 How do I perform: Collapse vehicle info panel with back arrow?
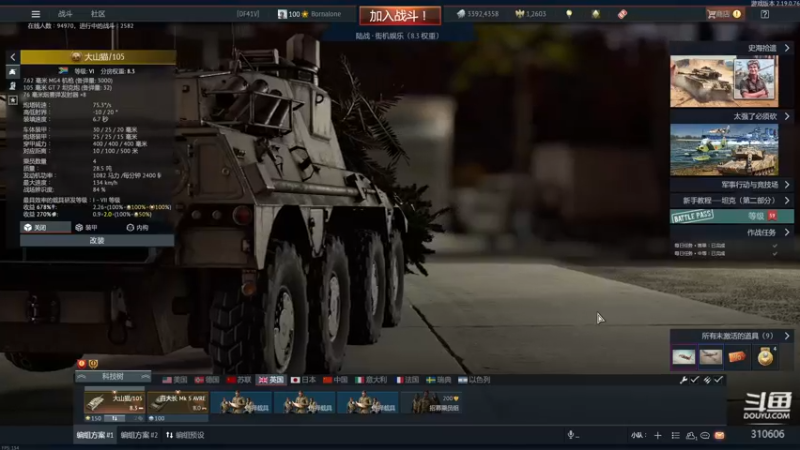click(13, 57)
